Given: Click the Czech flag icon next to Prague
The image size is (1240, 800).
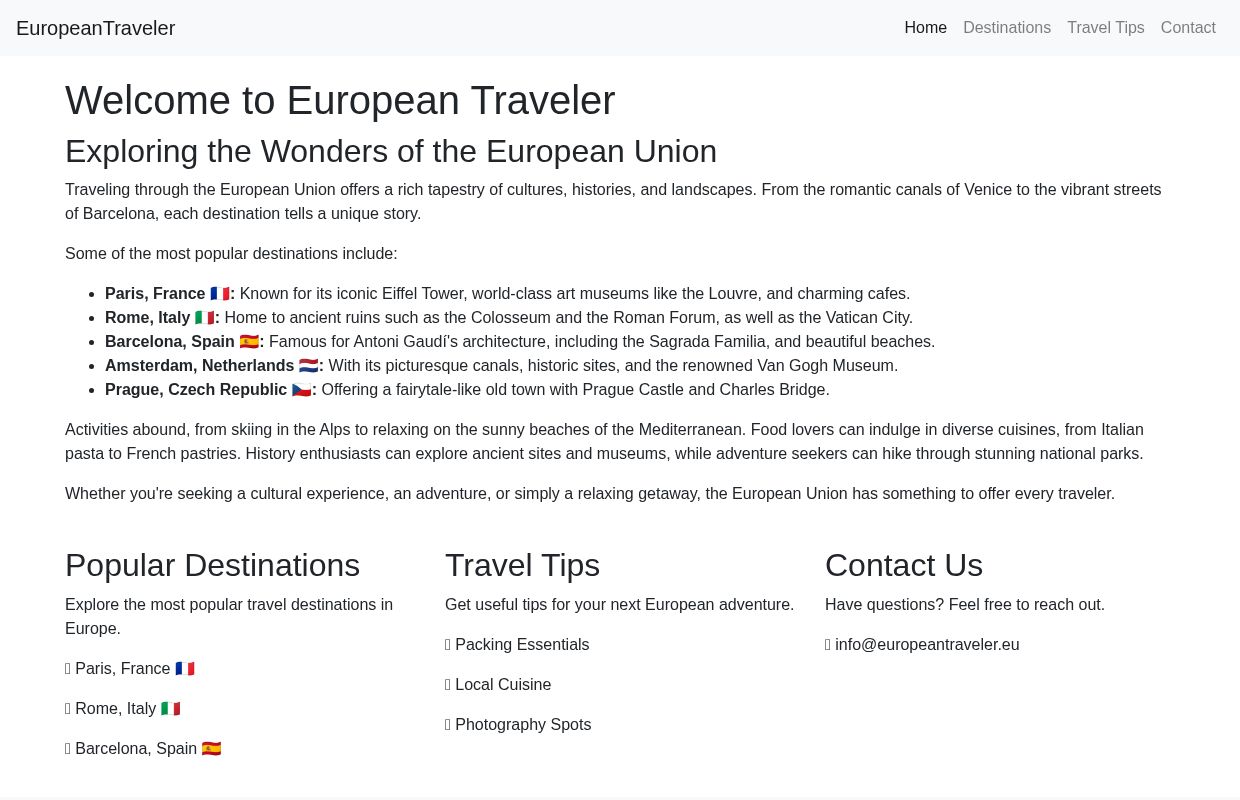Looking at the screenshot, I should pyautogui.click(x=301, y=389).
